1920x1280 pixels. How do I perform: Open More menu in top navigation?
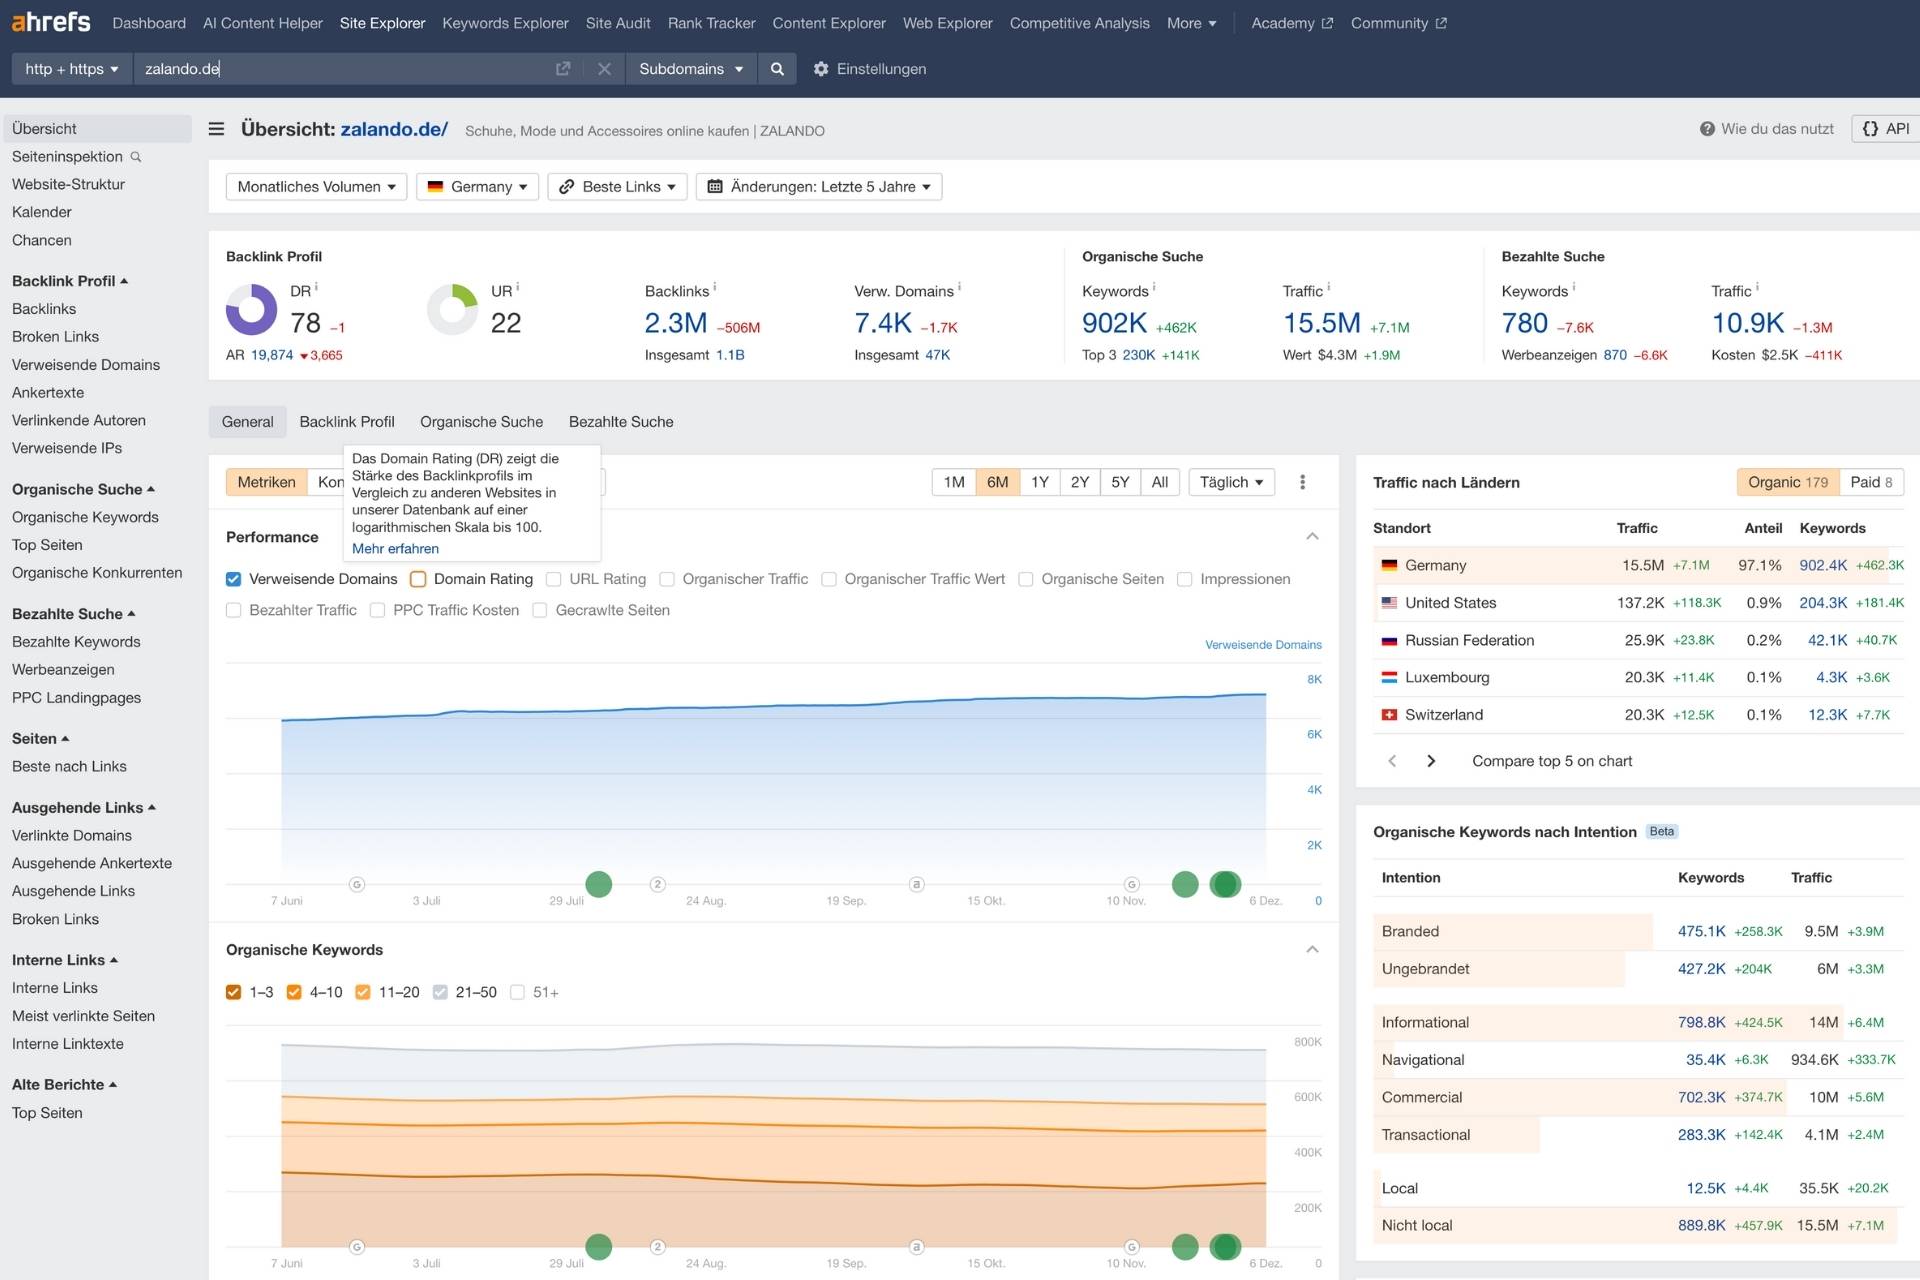pos(1191,23)
